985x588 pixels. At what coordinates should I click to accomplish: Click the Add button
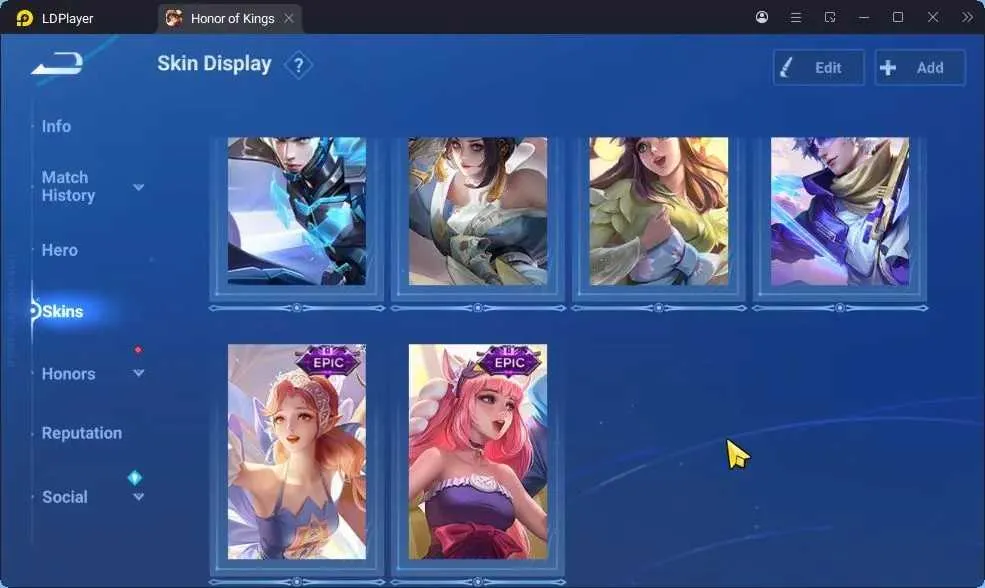click(x=920, y=67)
